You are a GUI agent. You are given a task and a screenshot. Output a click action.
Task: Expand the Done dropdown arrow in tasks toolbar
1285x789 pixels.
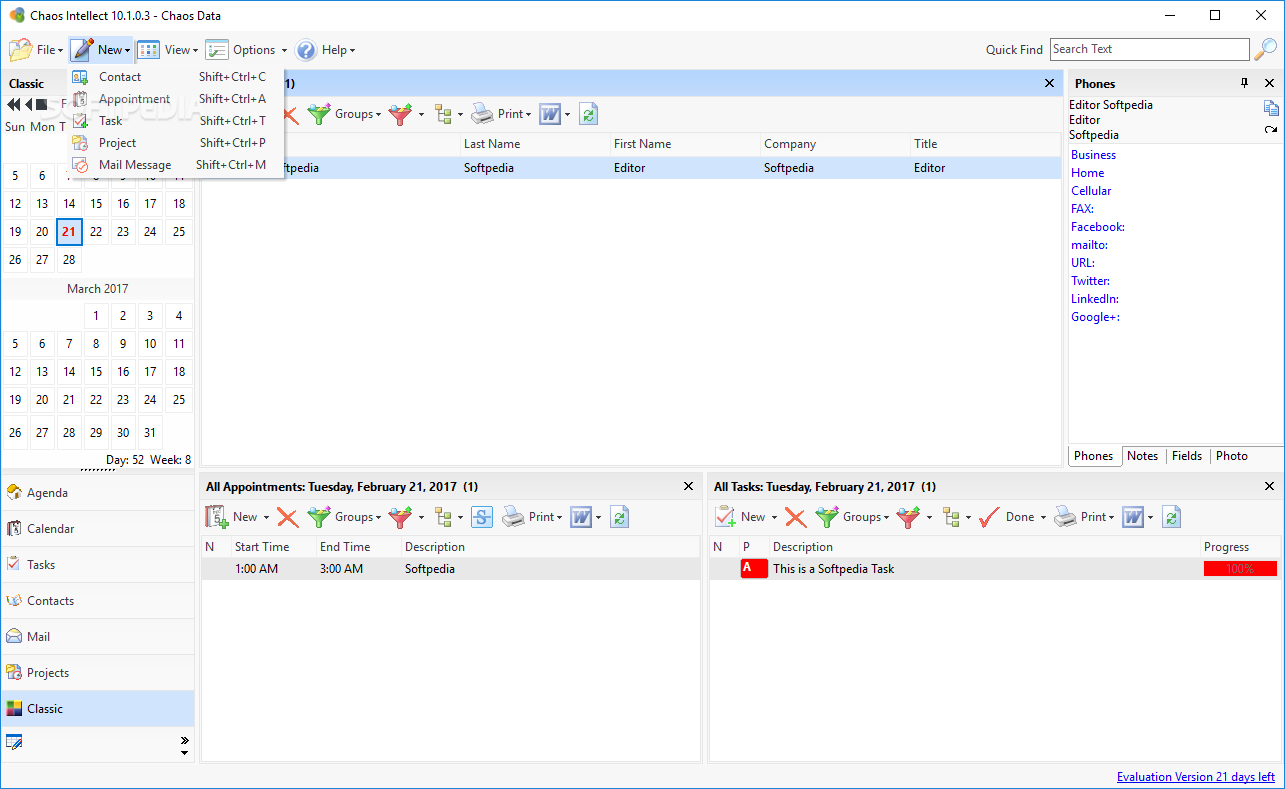tap(1043, 518)
